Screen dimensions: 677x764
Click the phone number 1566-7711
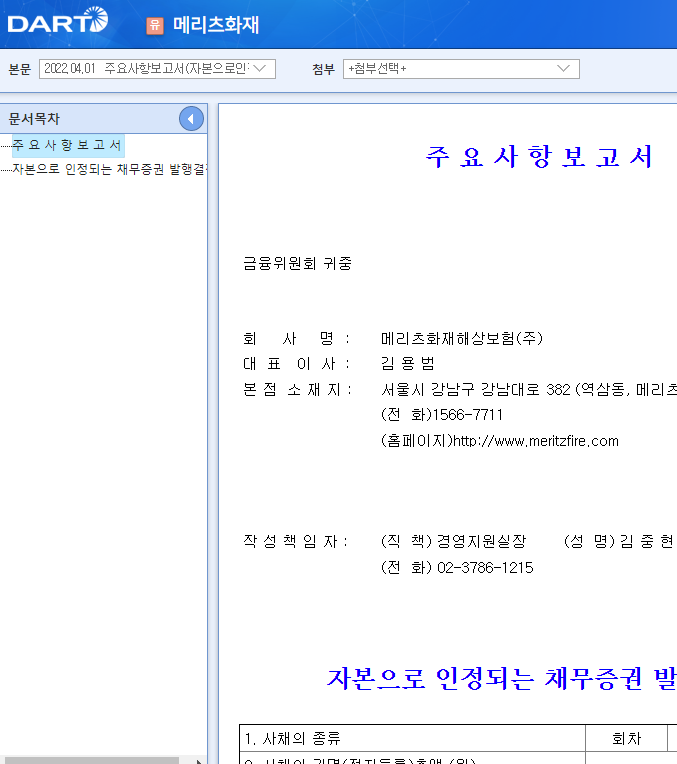coord(467,415)
